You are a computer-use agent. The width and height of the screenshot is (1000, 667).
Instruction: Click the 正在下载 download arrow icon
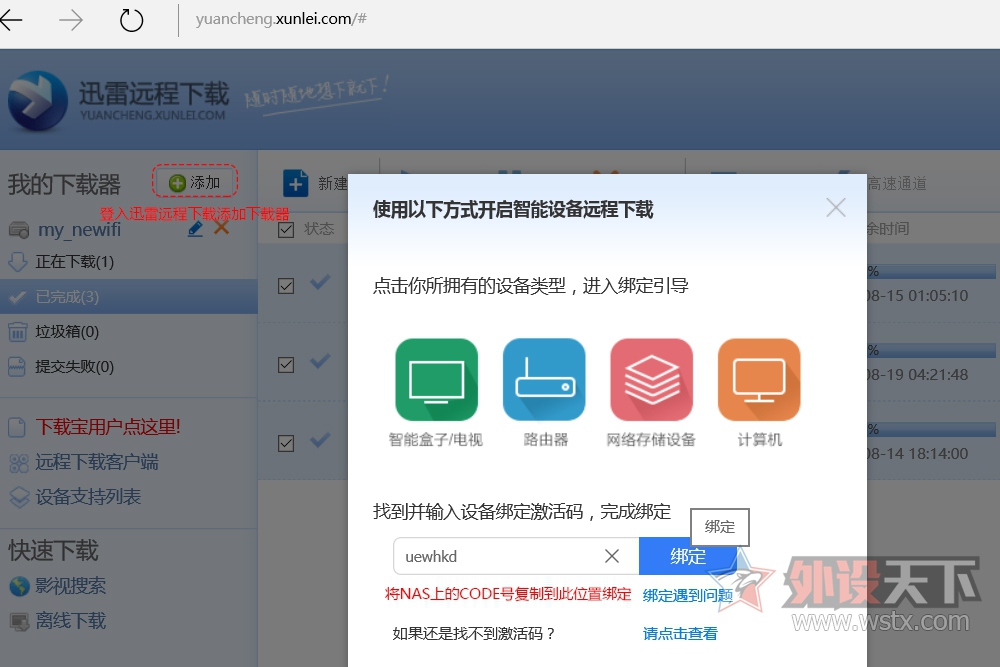(x=18, y=262)
